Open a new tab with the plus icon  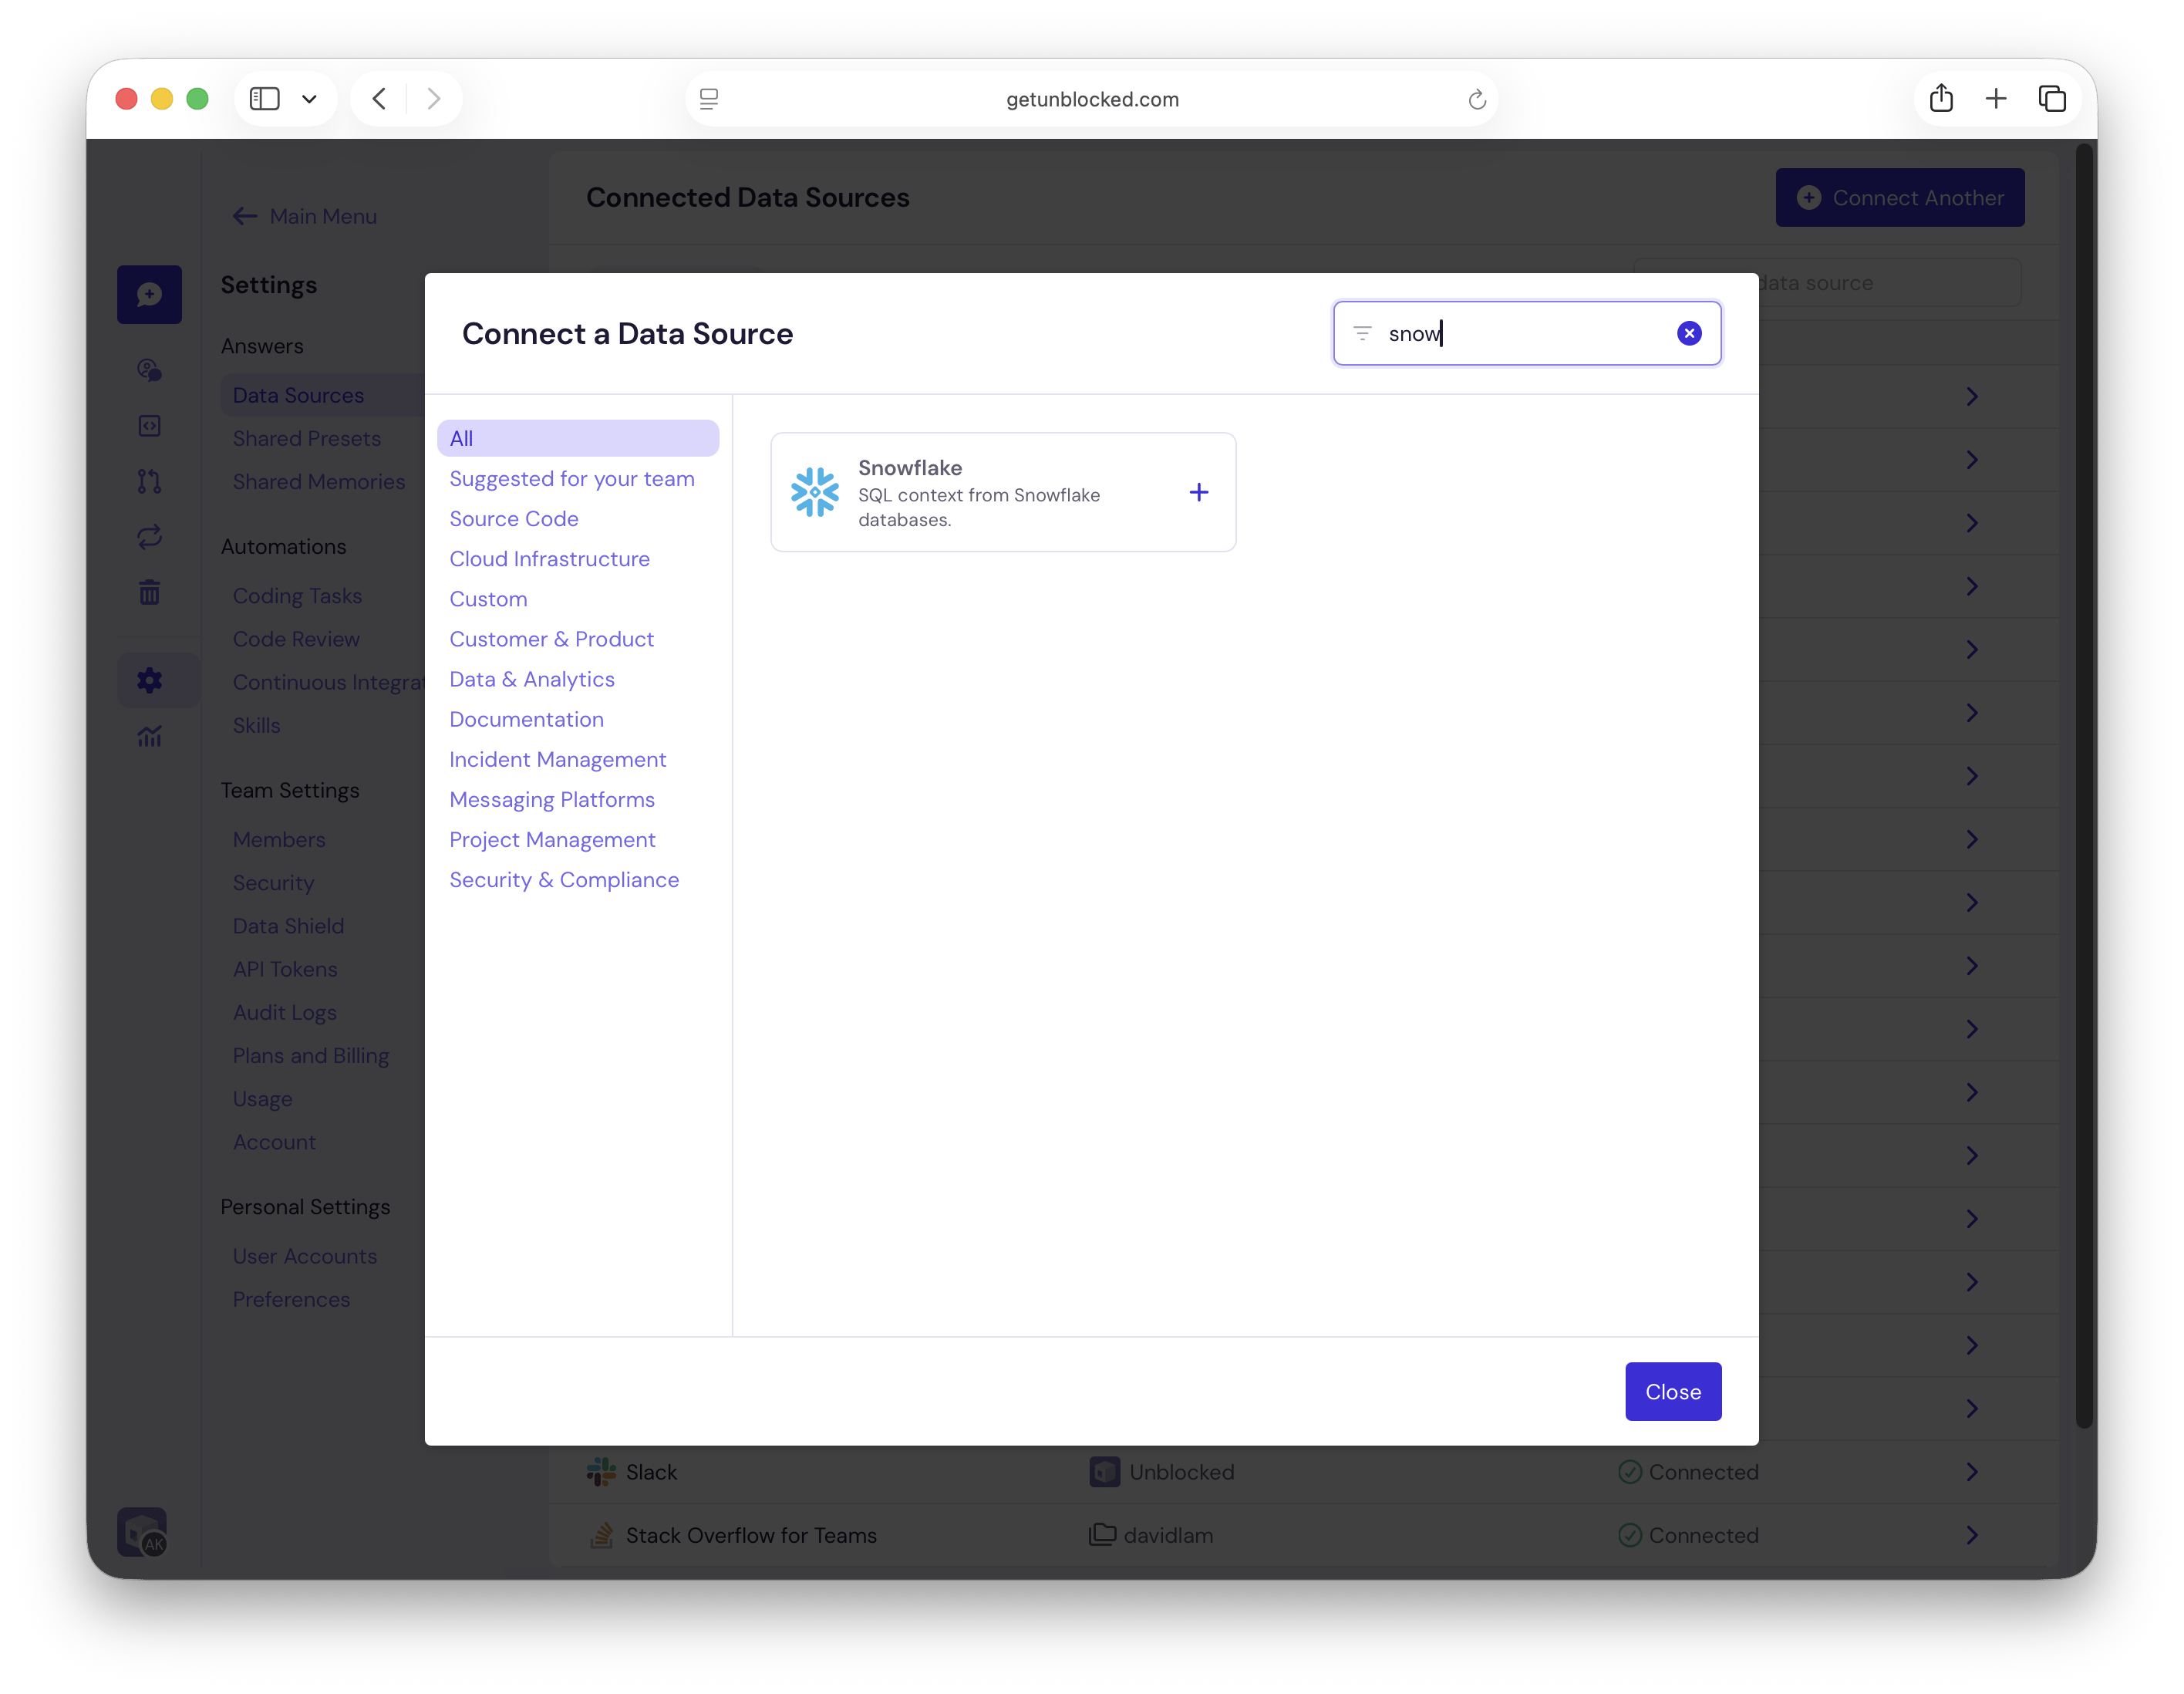click(1995, 98)
